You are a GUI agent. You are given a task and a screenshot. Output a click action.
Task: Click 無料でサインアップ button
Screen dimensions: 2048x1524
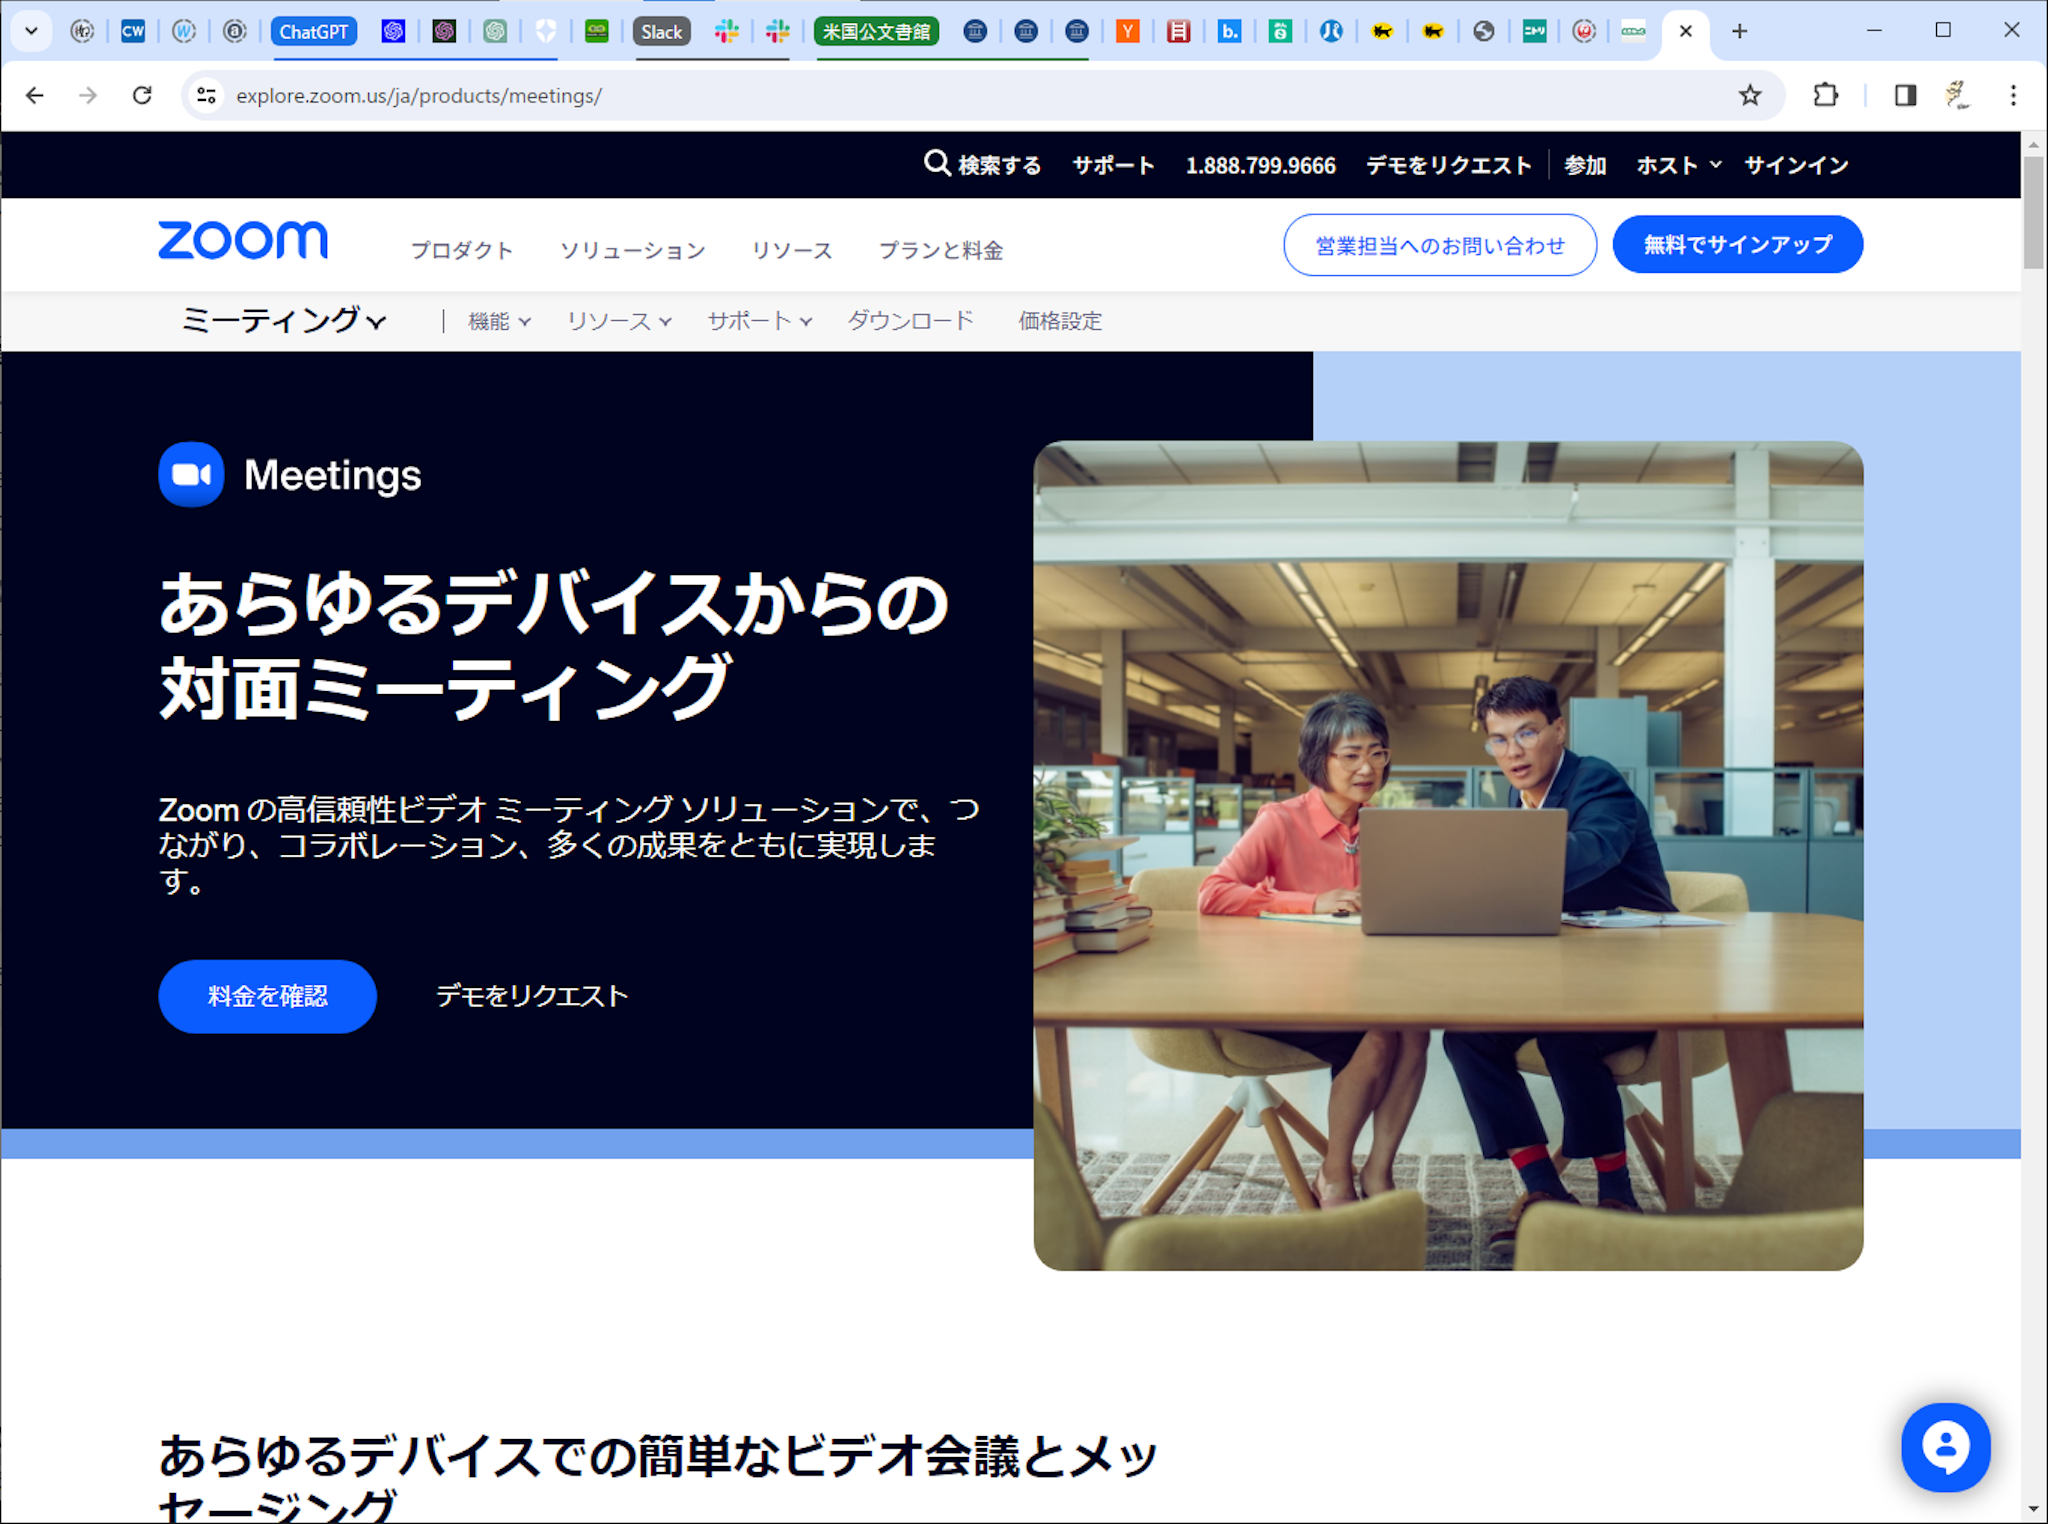coord(1737,245)
